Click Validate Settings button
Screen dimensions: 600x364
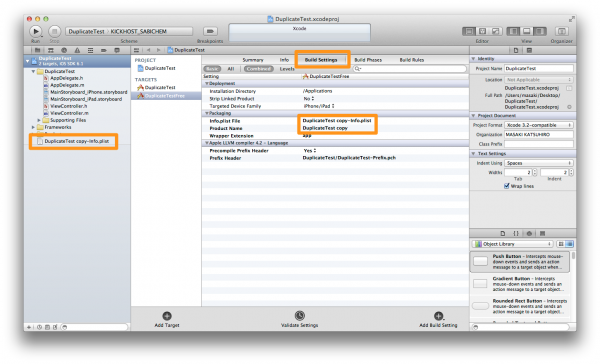tap(300, 319)
